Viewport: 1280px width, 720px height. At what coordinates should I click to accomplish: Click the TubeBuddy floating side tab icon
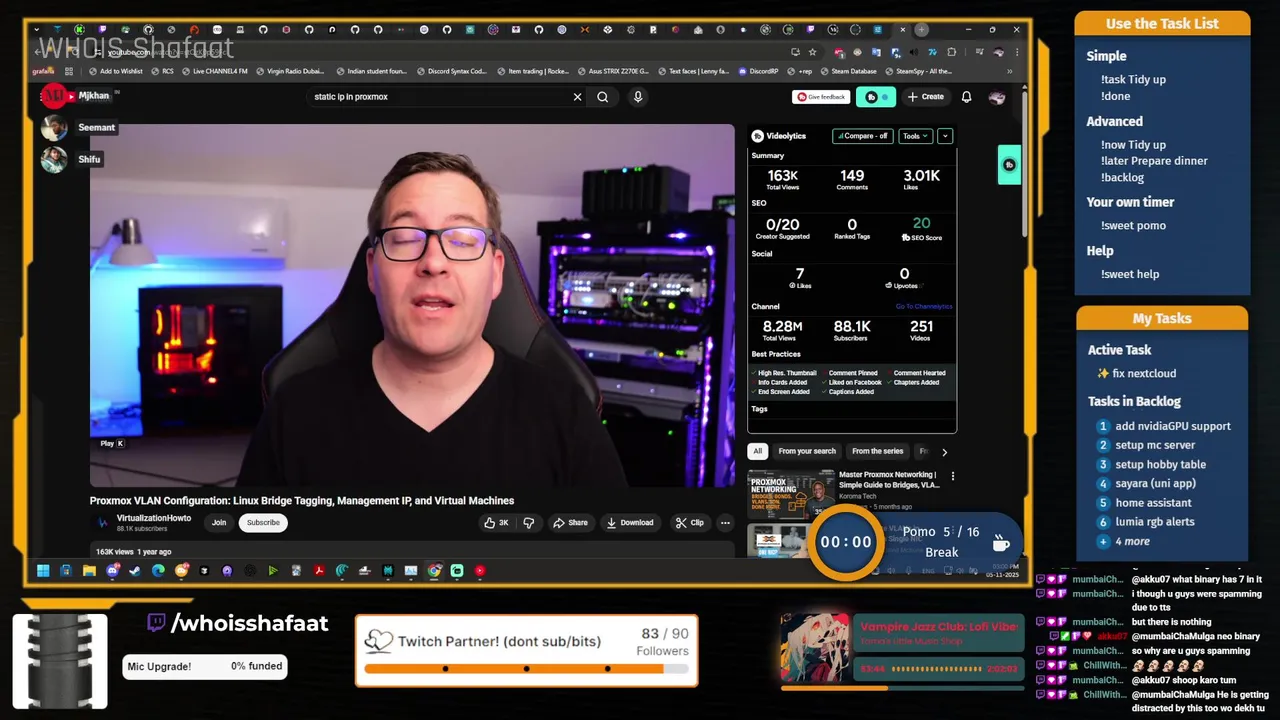(1009, 165)
